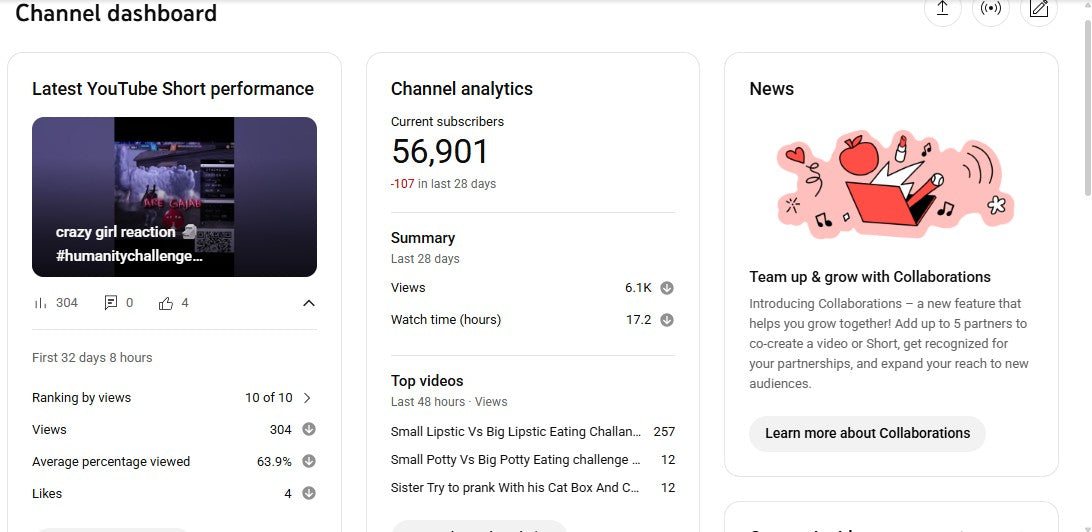Collapse the latest Short performance details
This screenshot has width=1092, height=532.
point(309,303)
